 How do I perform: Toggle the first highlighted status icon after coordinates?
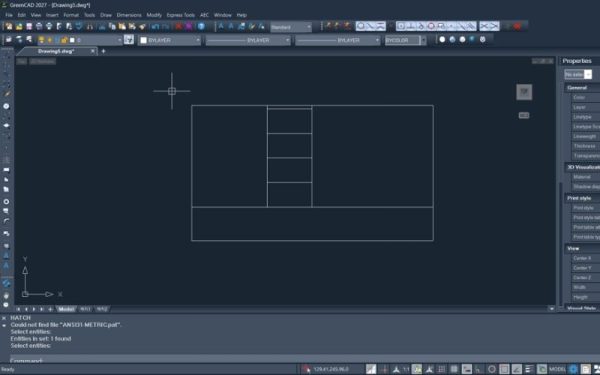(371, 369)
